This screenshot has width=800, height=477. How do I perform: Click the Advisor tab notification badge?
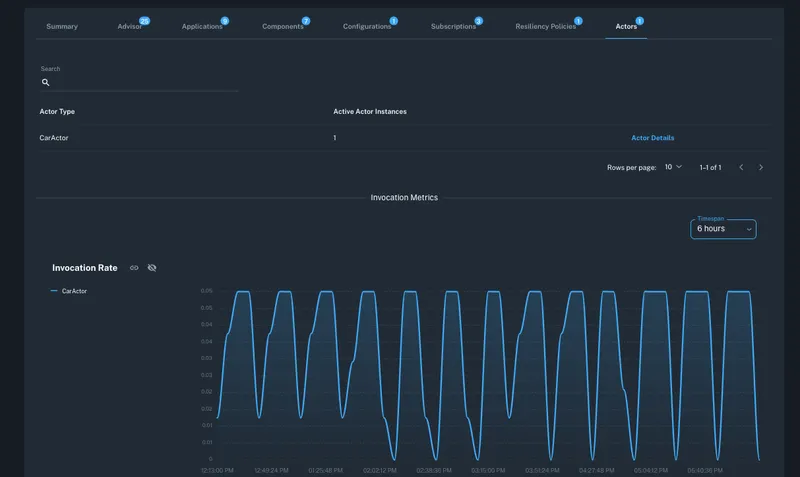coord(144,20)
